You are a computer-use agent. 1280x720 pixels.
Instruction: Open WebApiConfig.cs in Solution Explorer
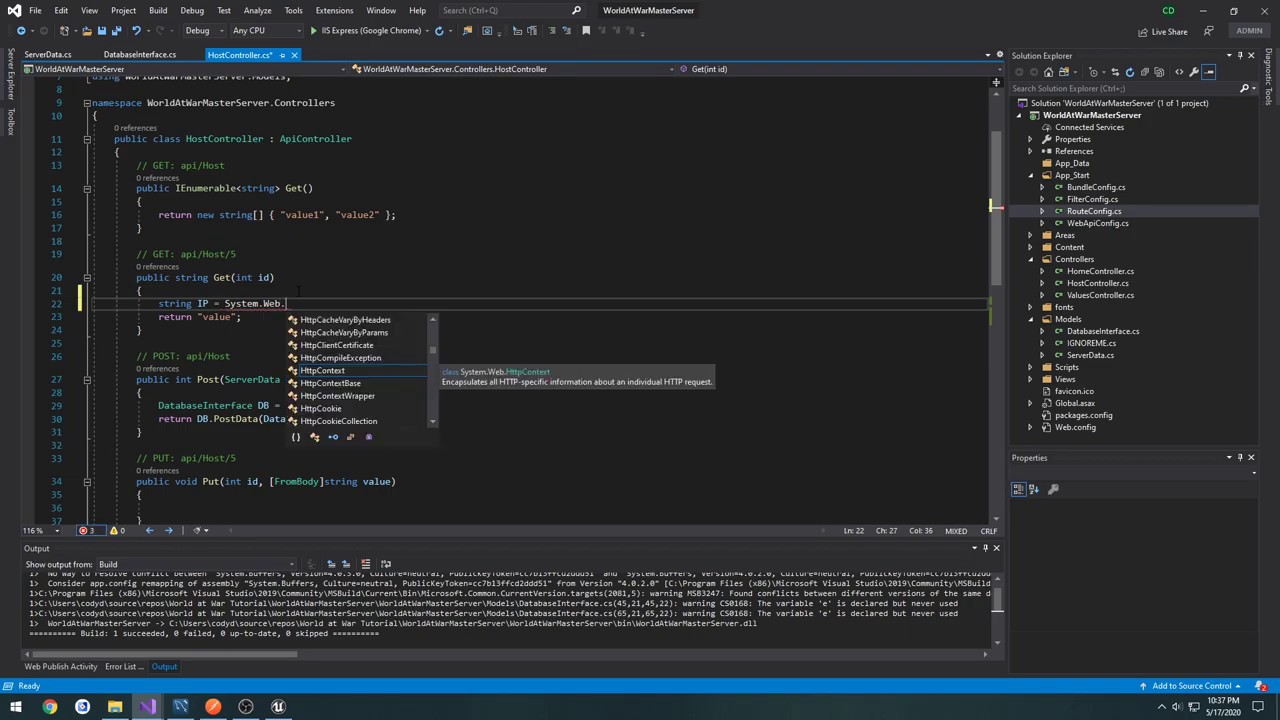click(x=1097, y=223)
